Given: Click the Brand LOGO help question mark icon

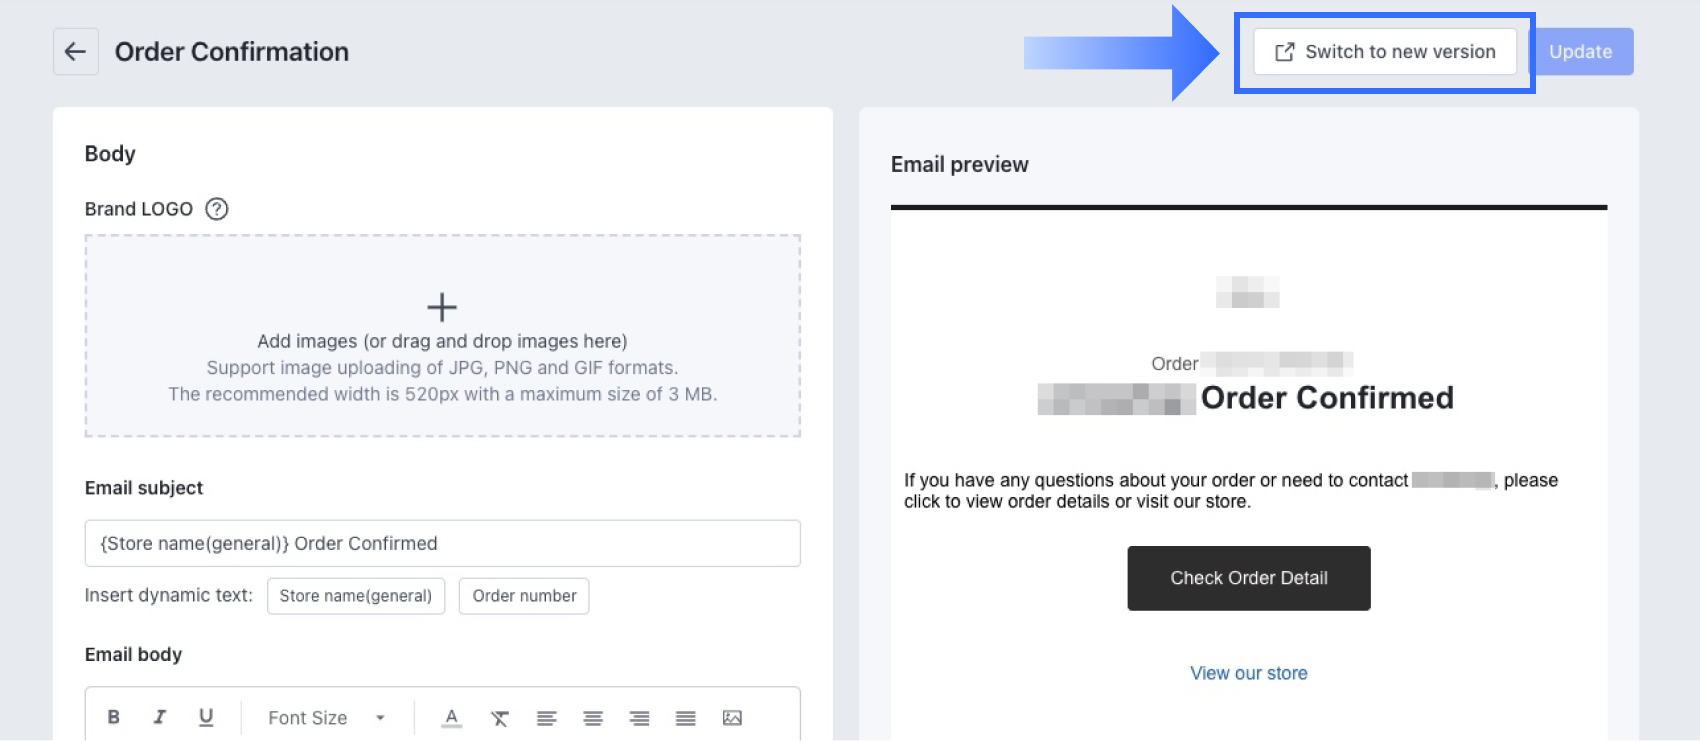Looking at the screenshot, I should point(217,209).
